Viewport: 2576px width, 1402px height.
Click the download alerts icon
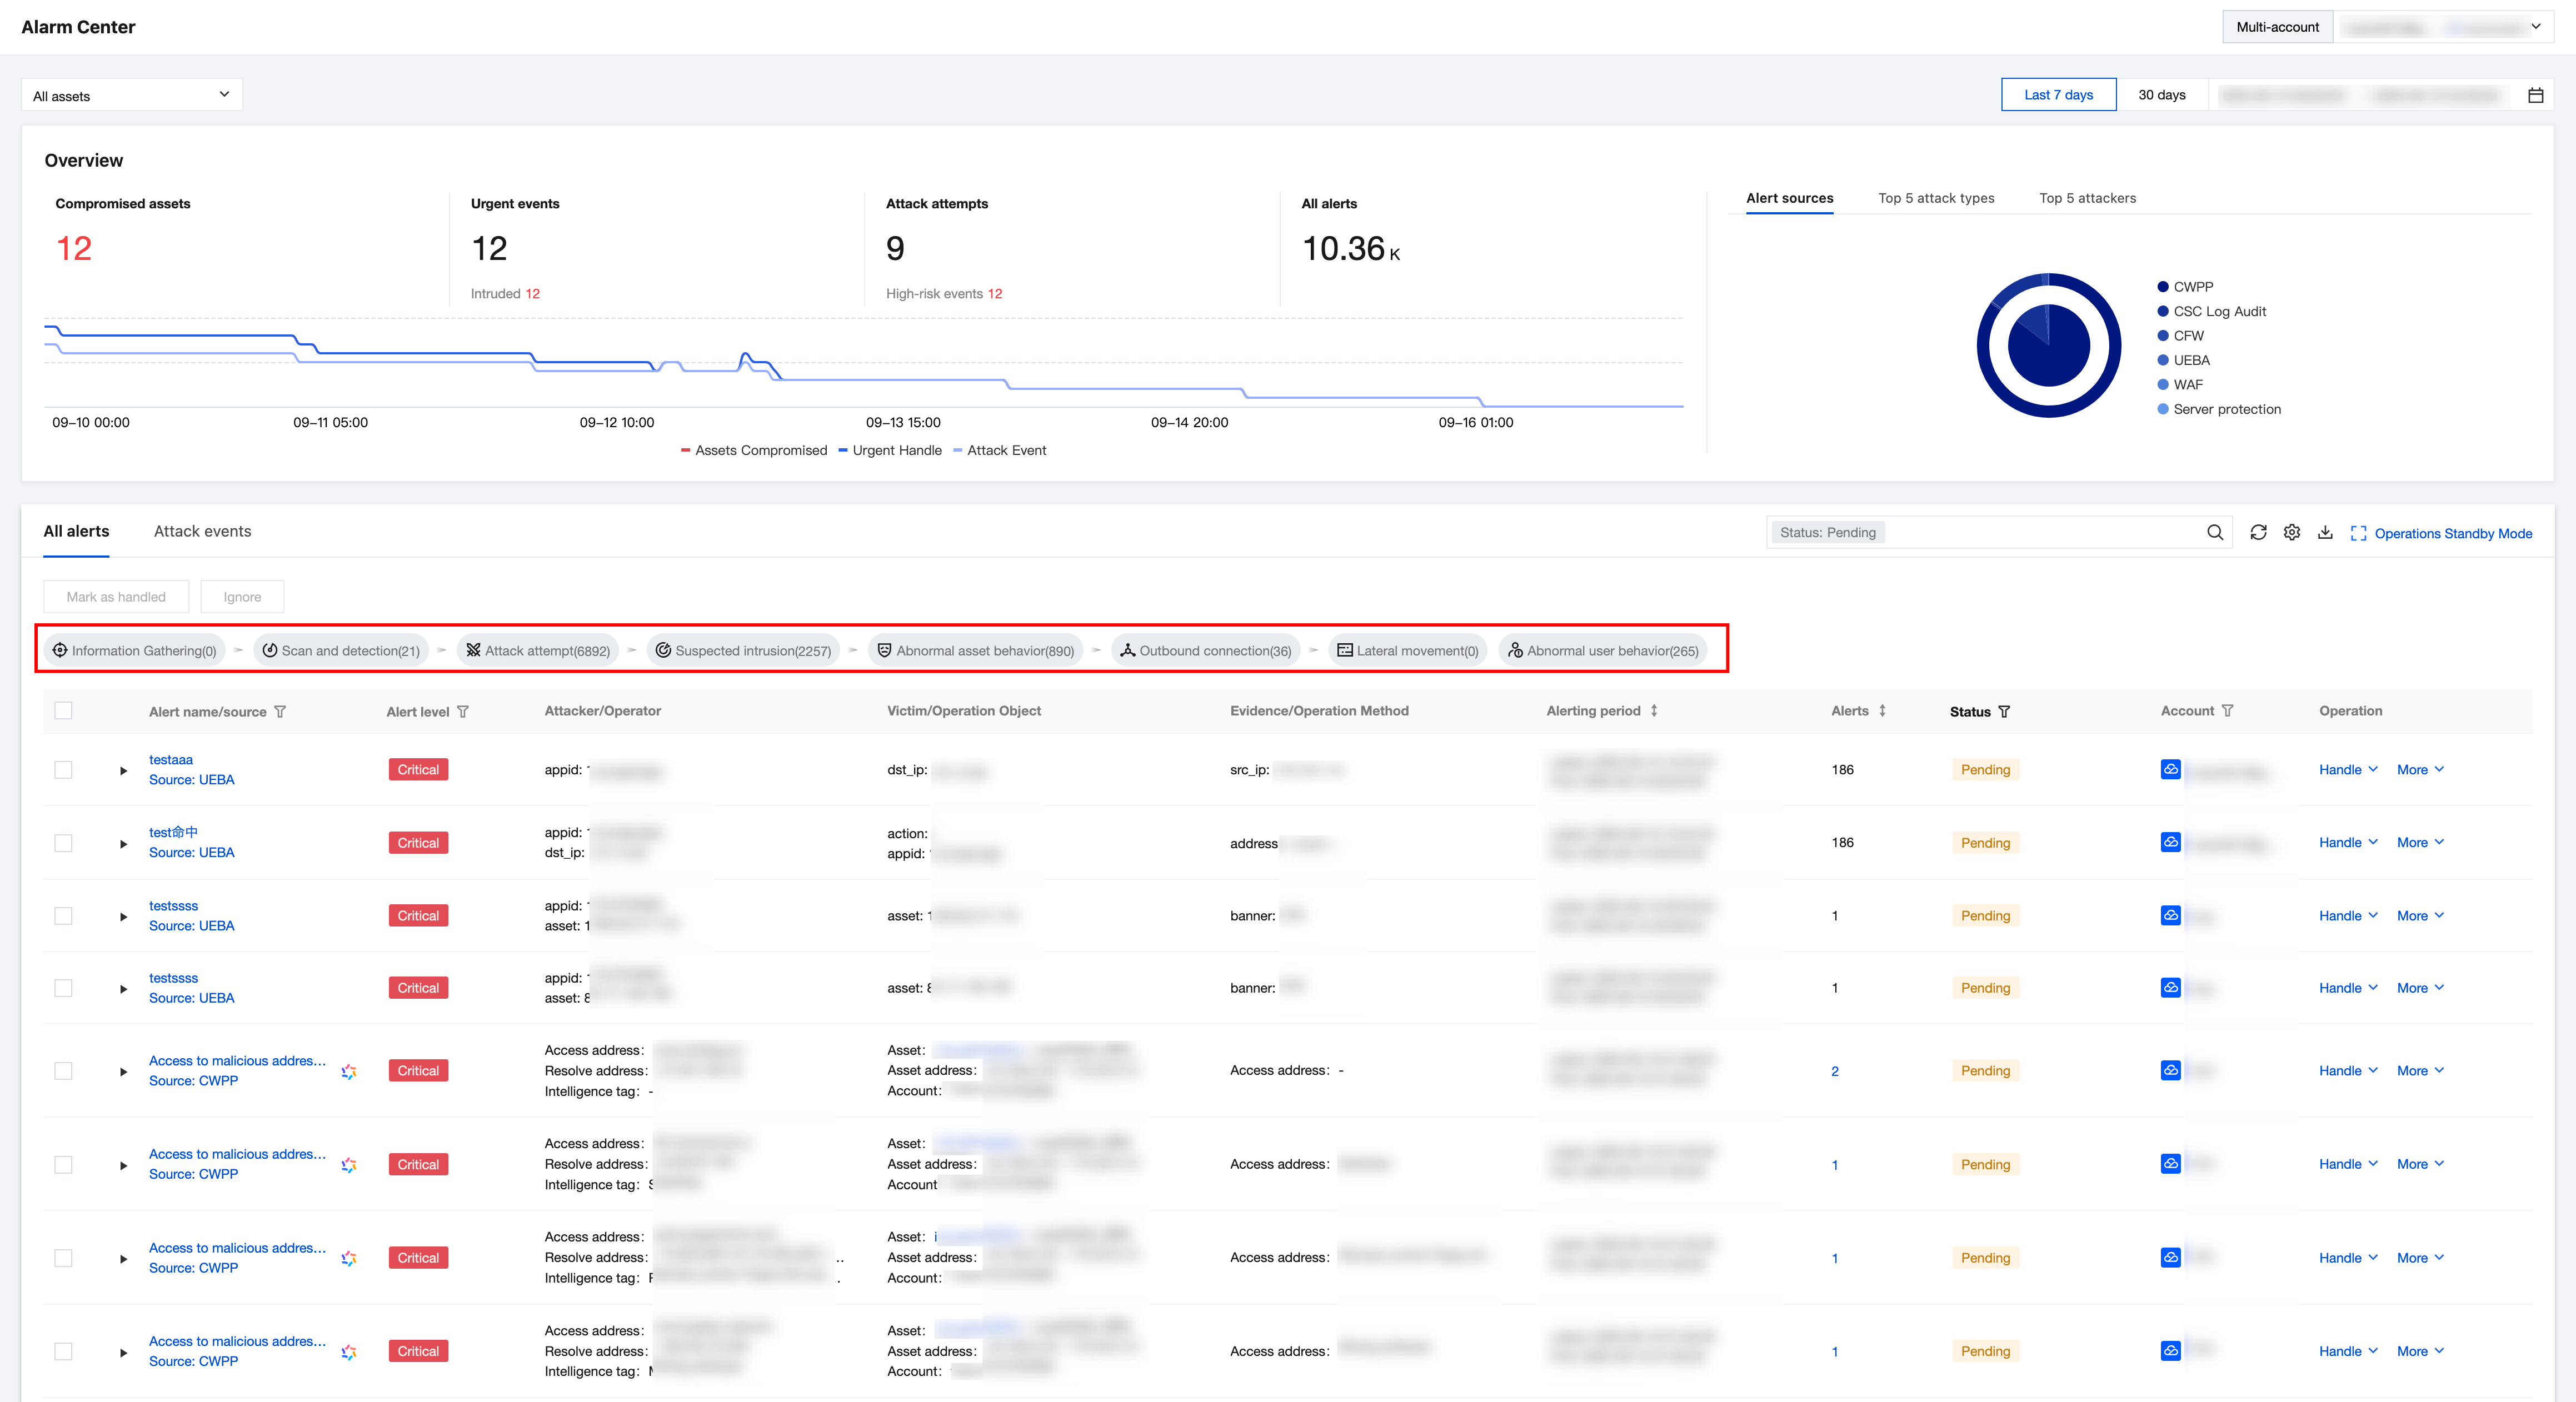[x=2325, y=533]
